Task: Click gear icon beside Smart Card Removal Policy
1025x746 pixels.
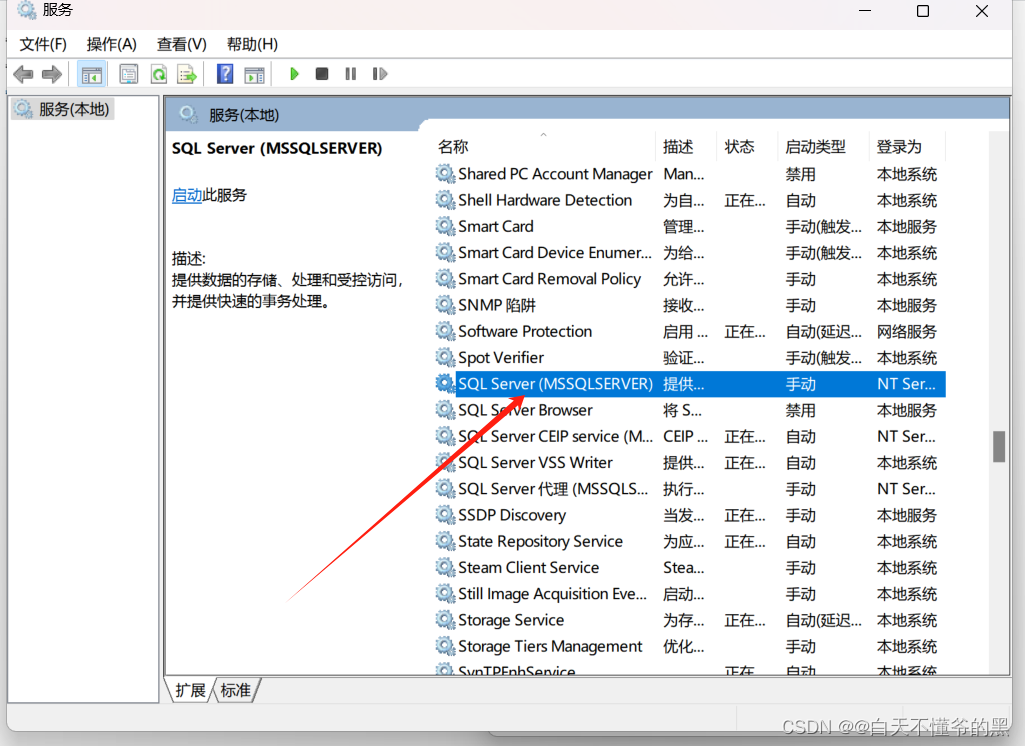Action: coord(445,279)
